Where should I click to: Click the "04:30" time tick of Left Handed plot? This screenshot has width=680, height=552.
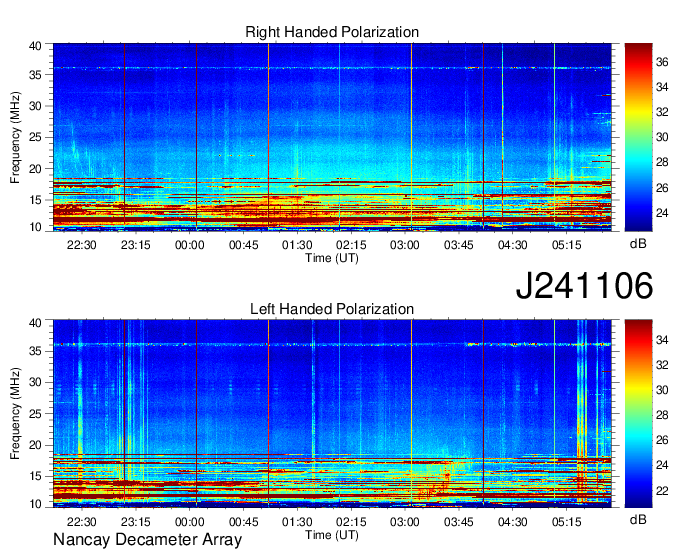513,522
